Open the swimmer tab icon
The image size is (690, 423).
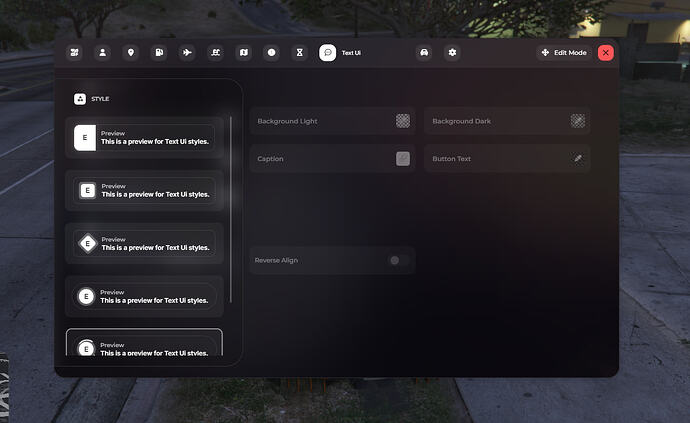click(x=215, y=52)
